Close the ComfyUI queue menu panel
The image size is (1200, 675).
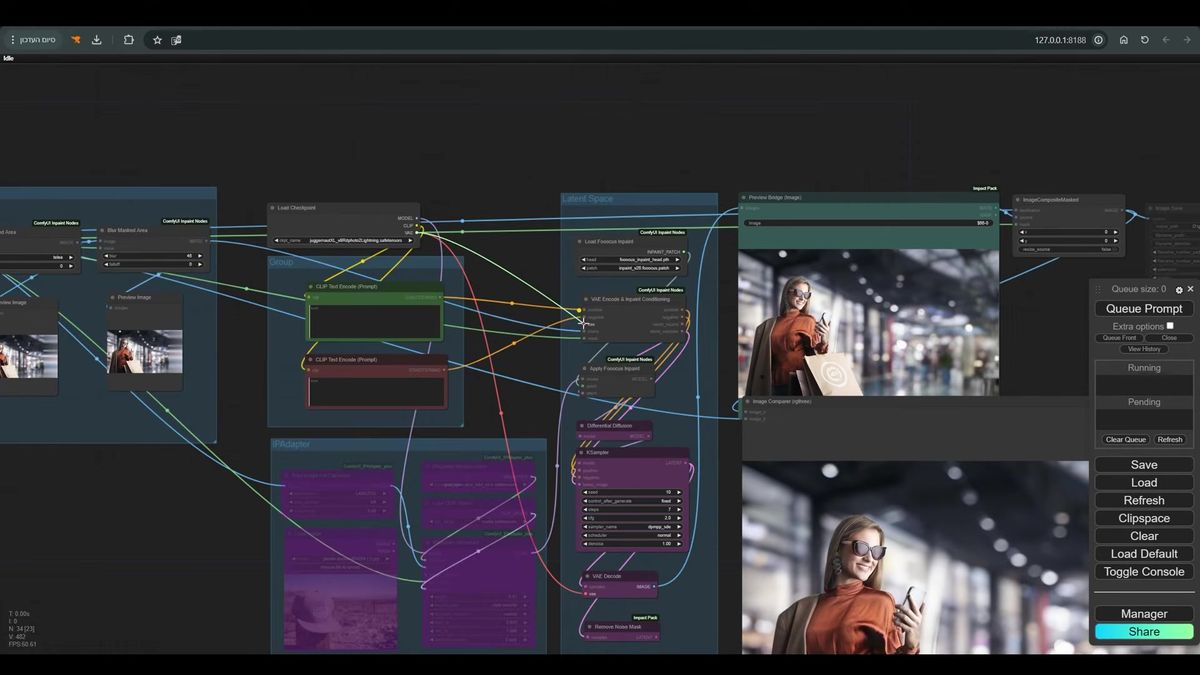pos(1190,289)
